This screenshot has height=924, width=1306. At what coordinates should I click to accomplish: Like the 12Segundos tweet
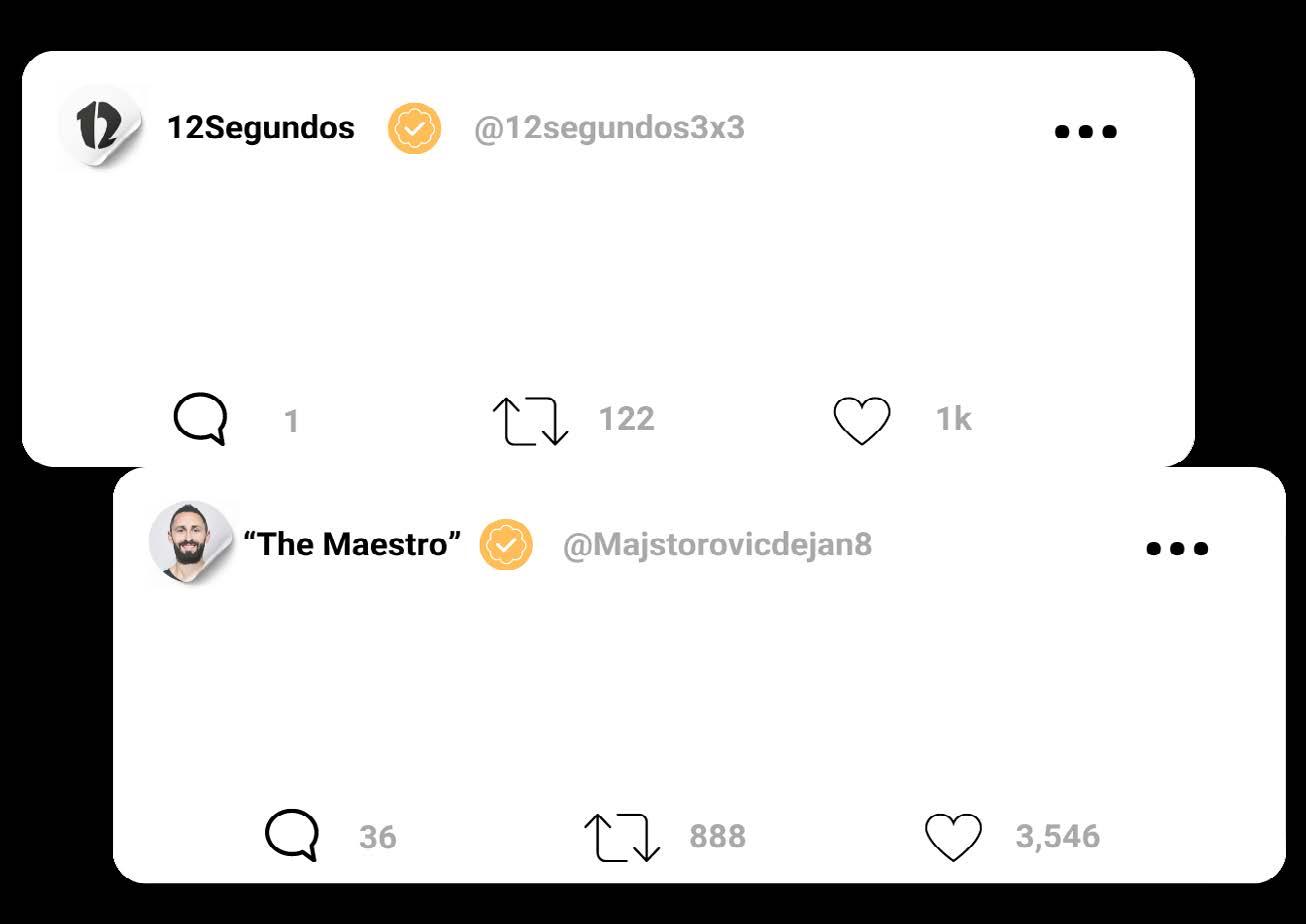click(862, 420)
